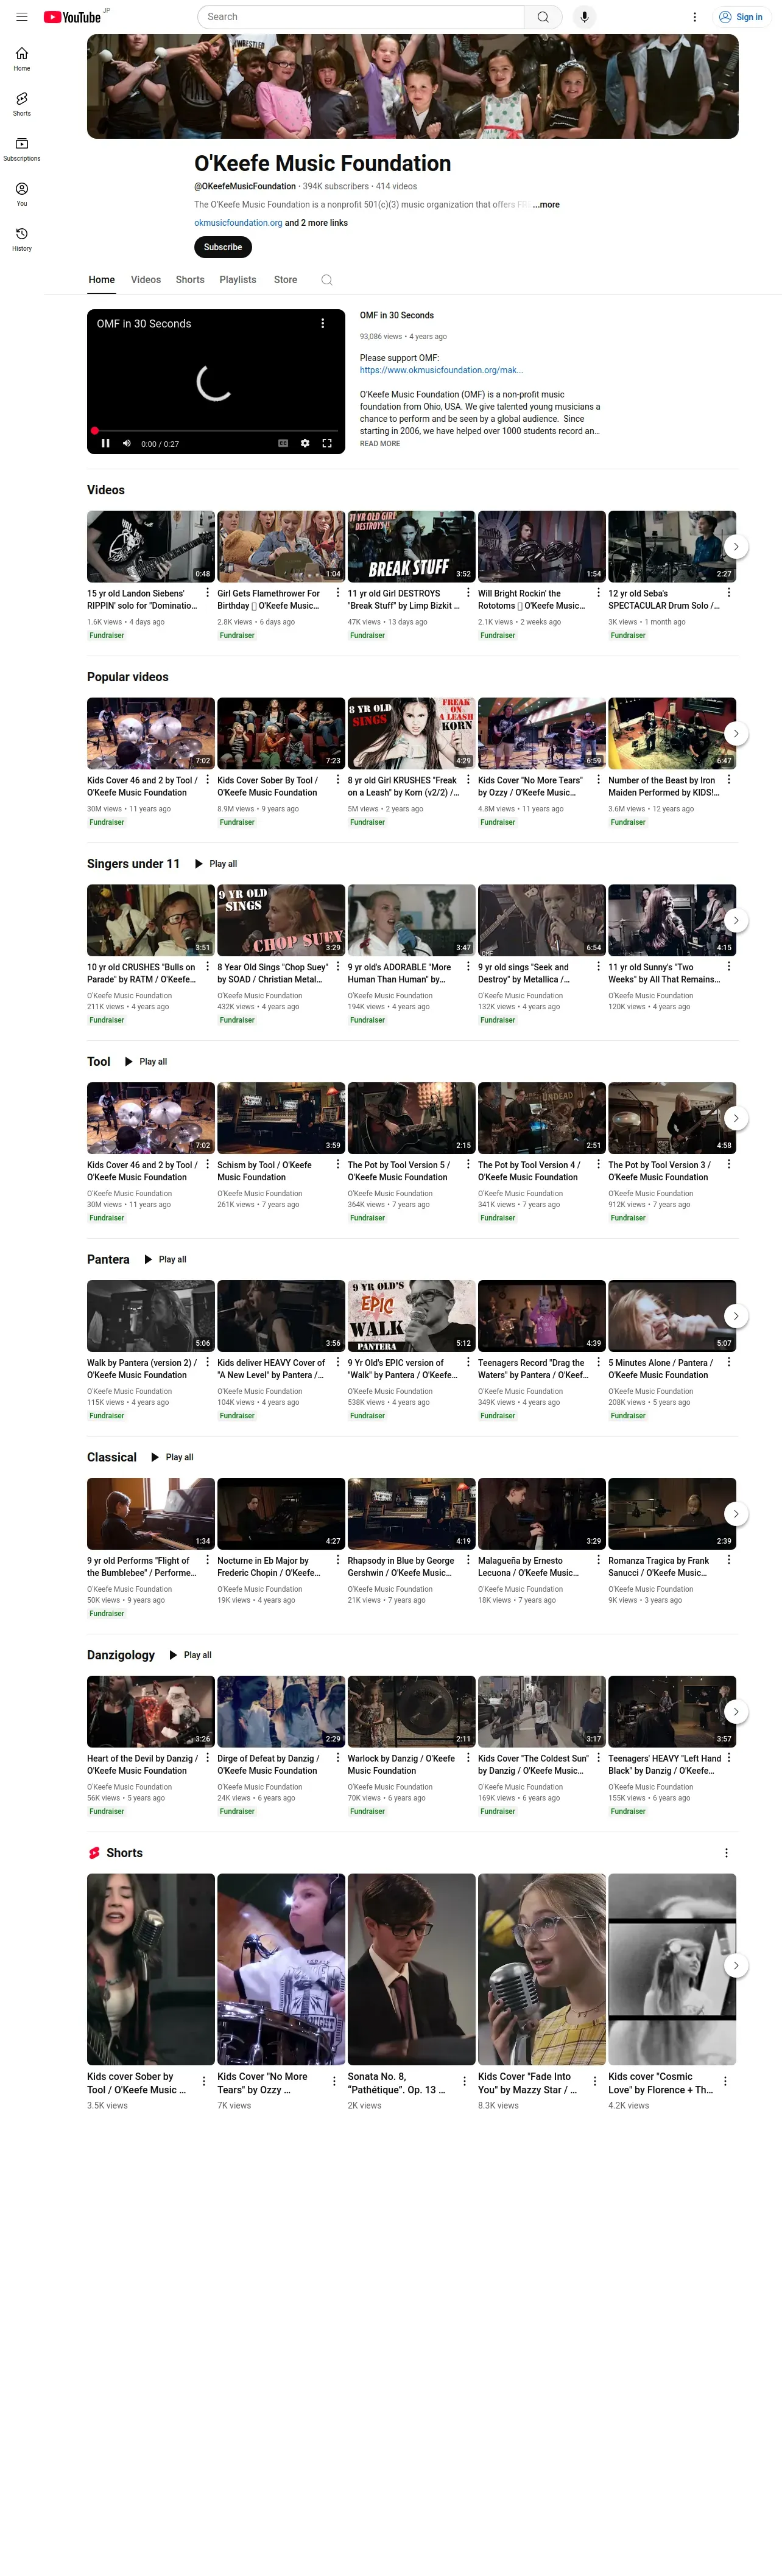Open options for 12 yr old Seba's Drum Solo

[x=729, y=593]
